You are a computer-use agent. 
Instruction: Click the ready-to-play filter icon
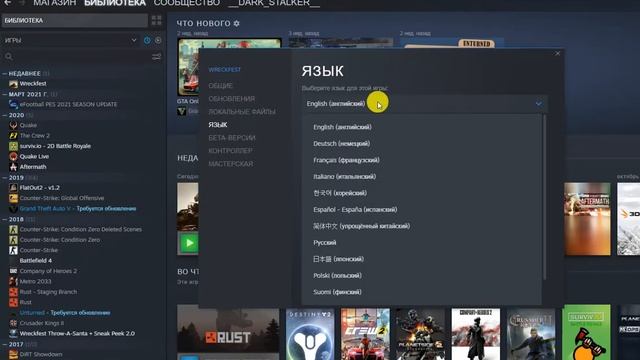tap(158, 40)
